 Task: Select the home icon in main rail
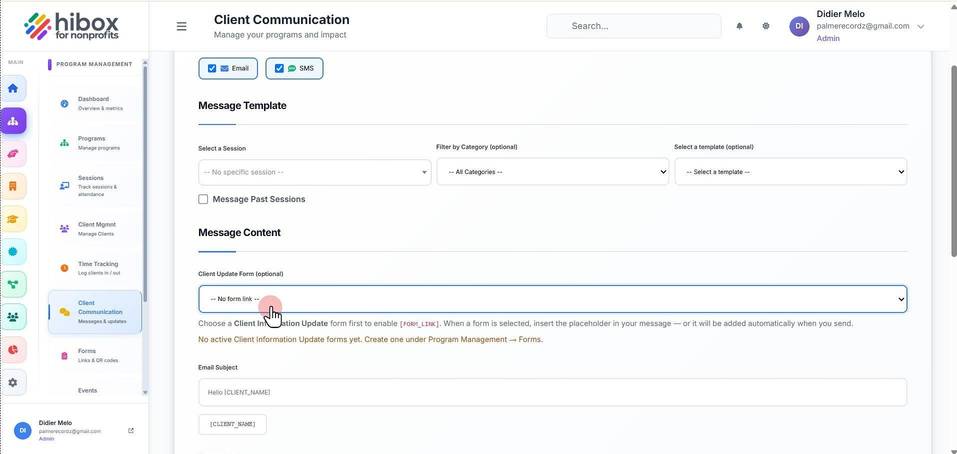point(13,88)
